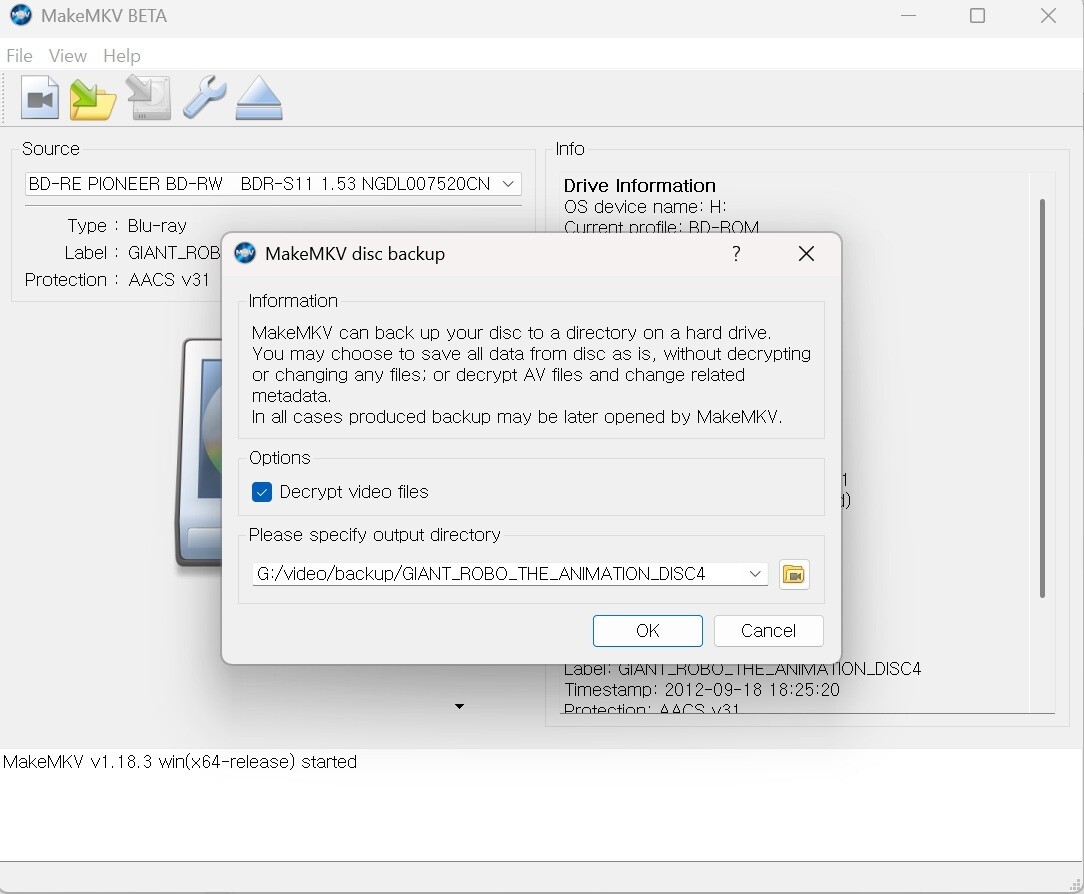The width and height of the screenshot is (1084, 894).
Task: Expand the source drive dropdown
Action: (x=508, y=184)
